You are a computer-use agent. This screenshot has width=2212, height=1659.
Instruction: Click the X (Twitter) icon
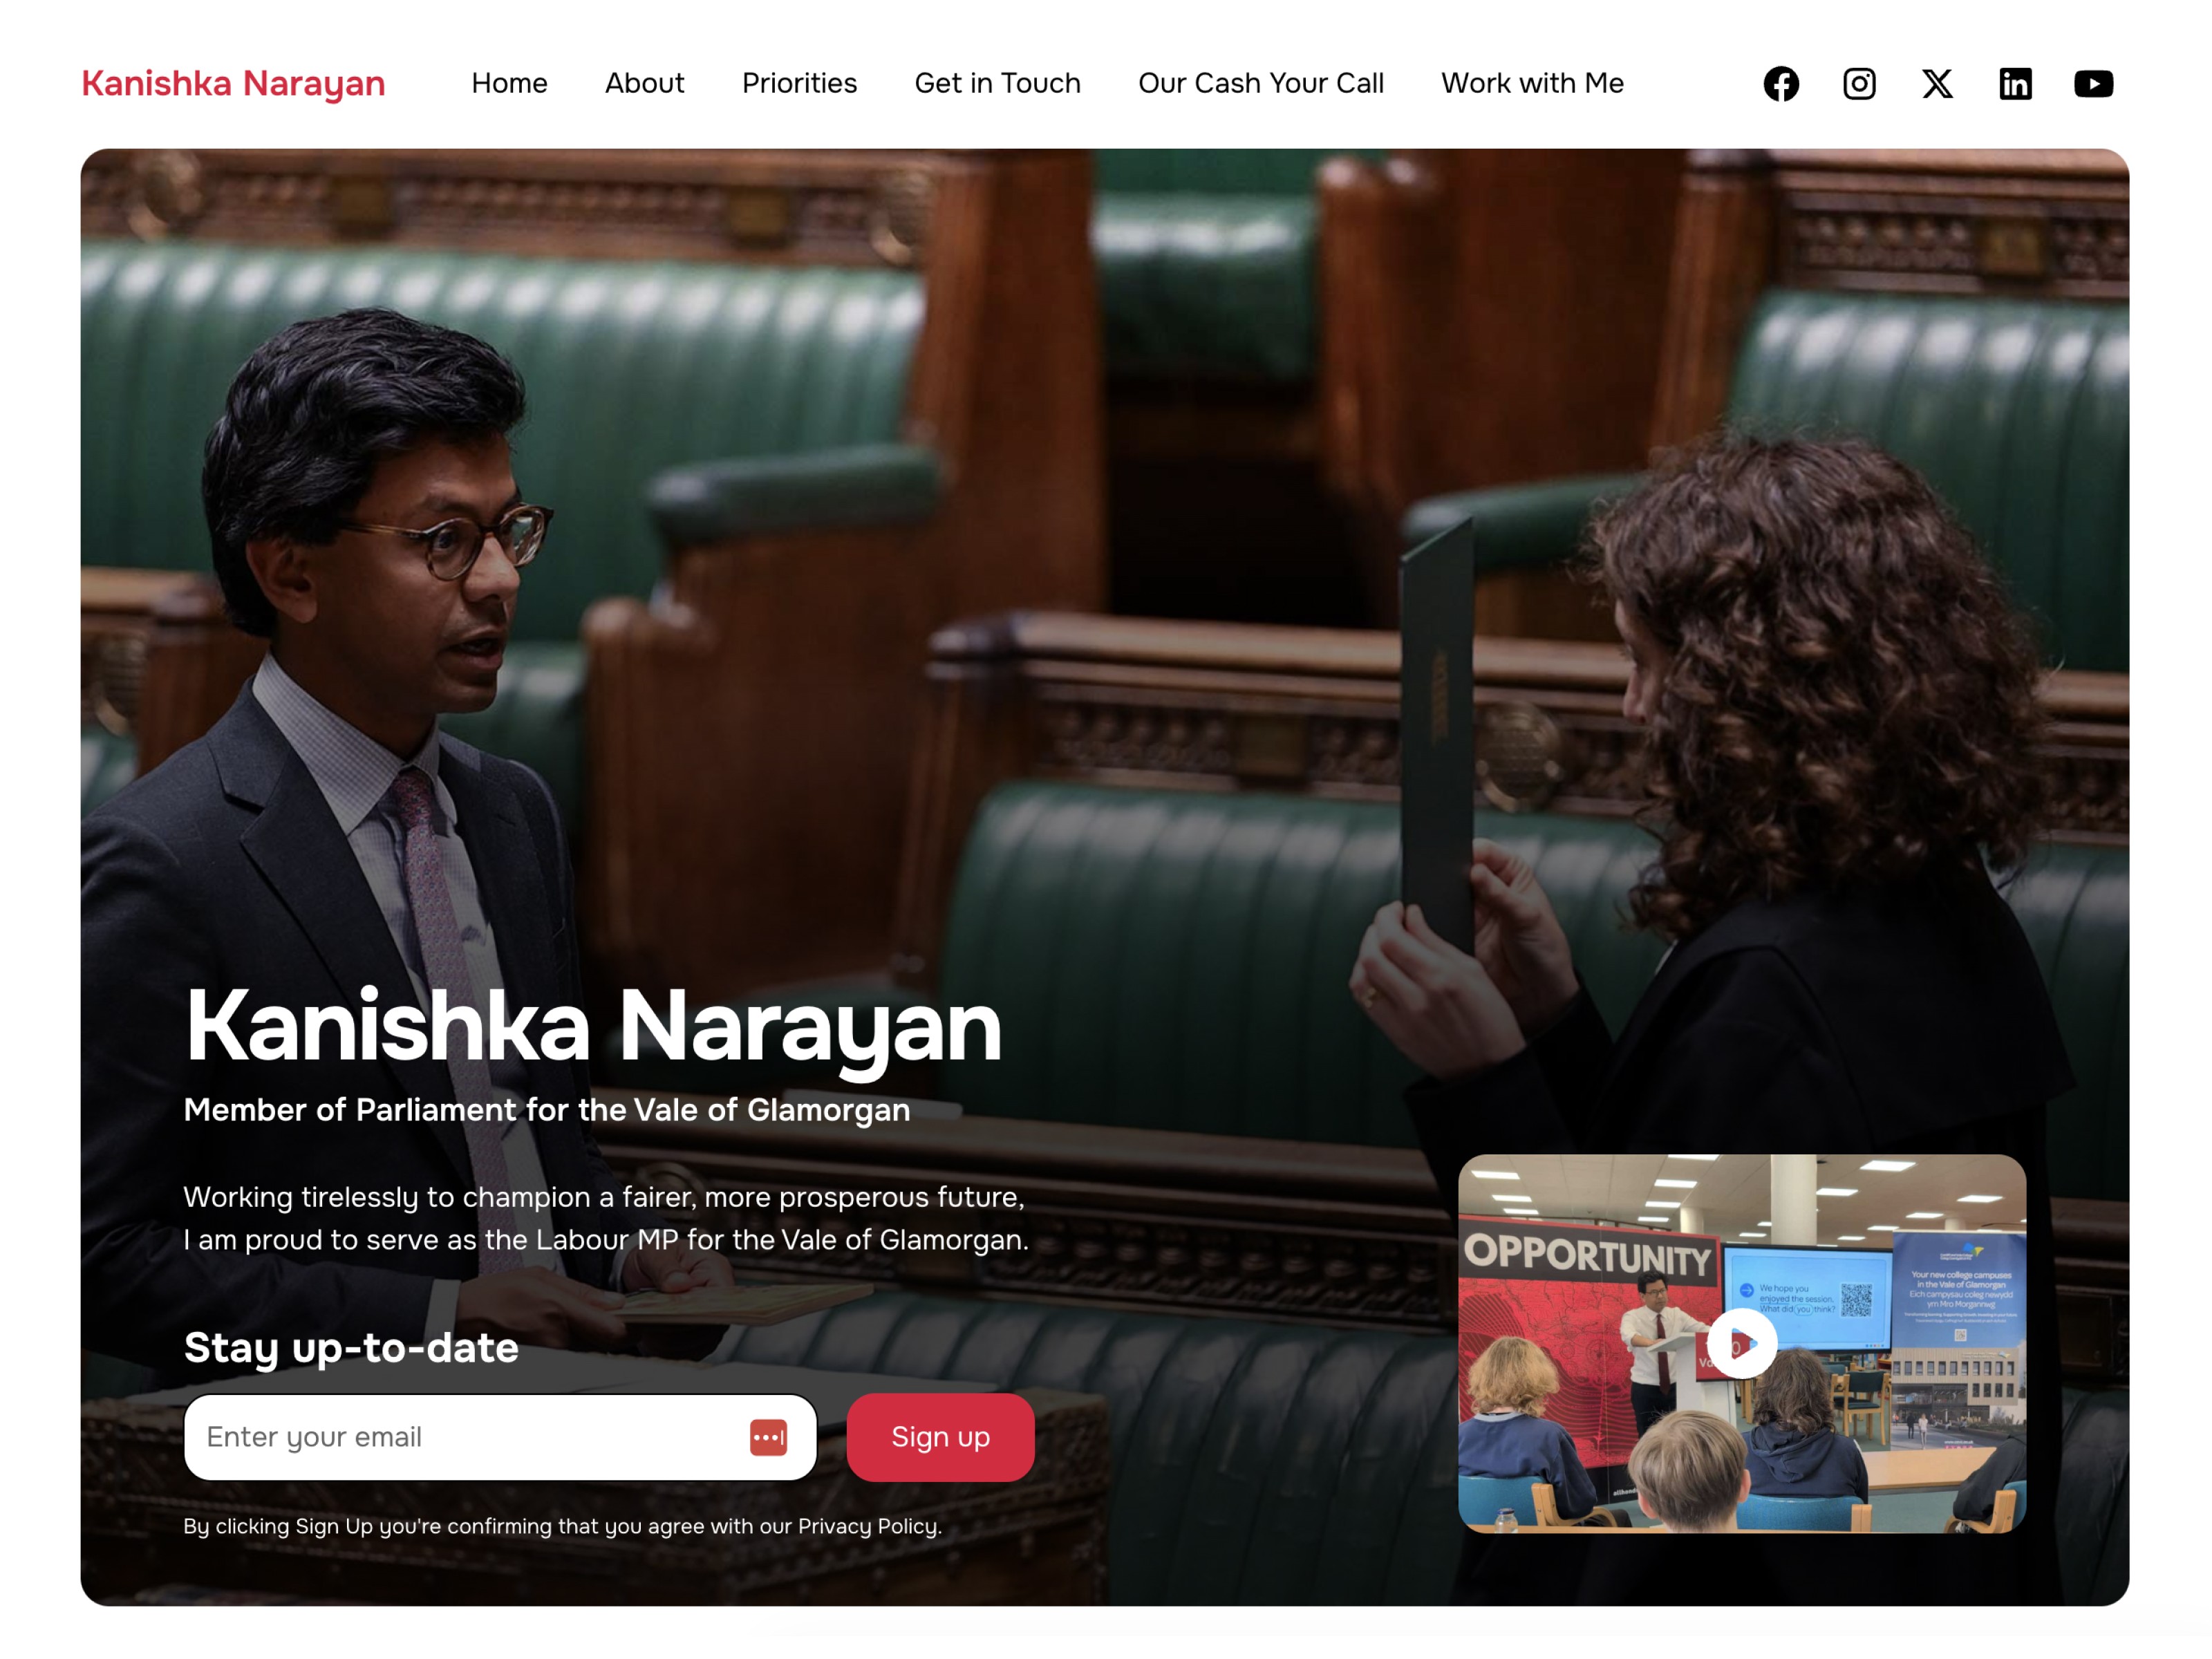1937,84
